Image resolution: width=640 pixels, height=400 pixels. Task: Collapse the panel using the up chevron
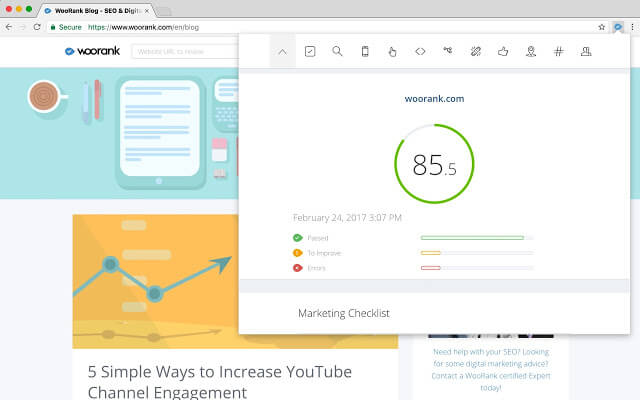(x=283, y=51)
